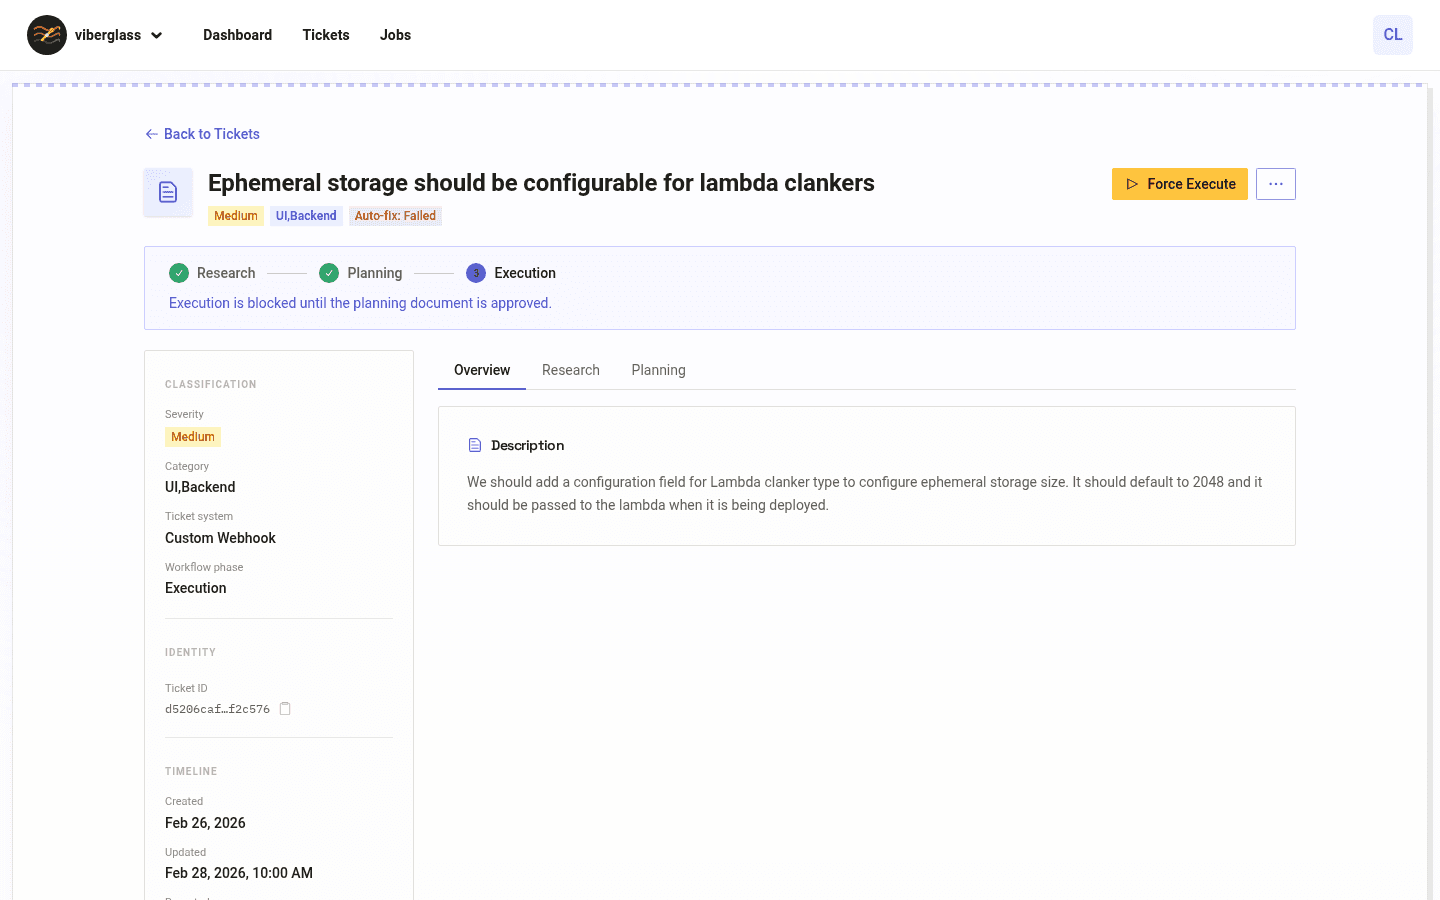Image resolution: width=1440 pixels, height=900 pixels.
Task: Copy the Ticket ID to clipboard
Action: coord(285,709)
